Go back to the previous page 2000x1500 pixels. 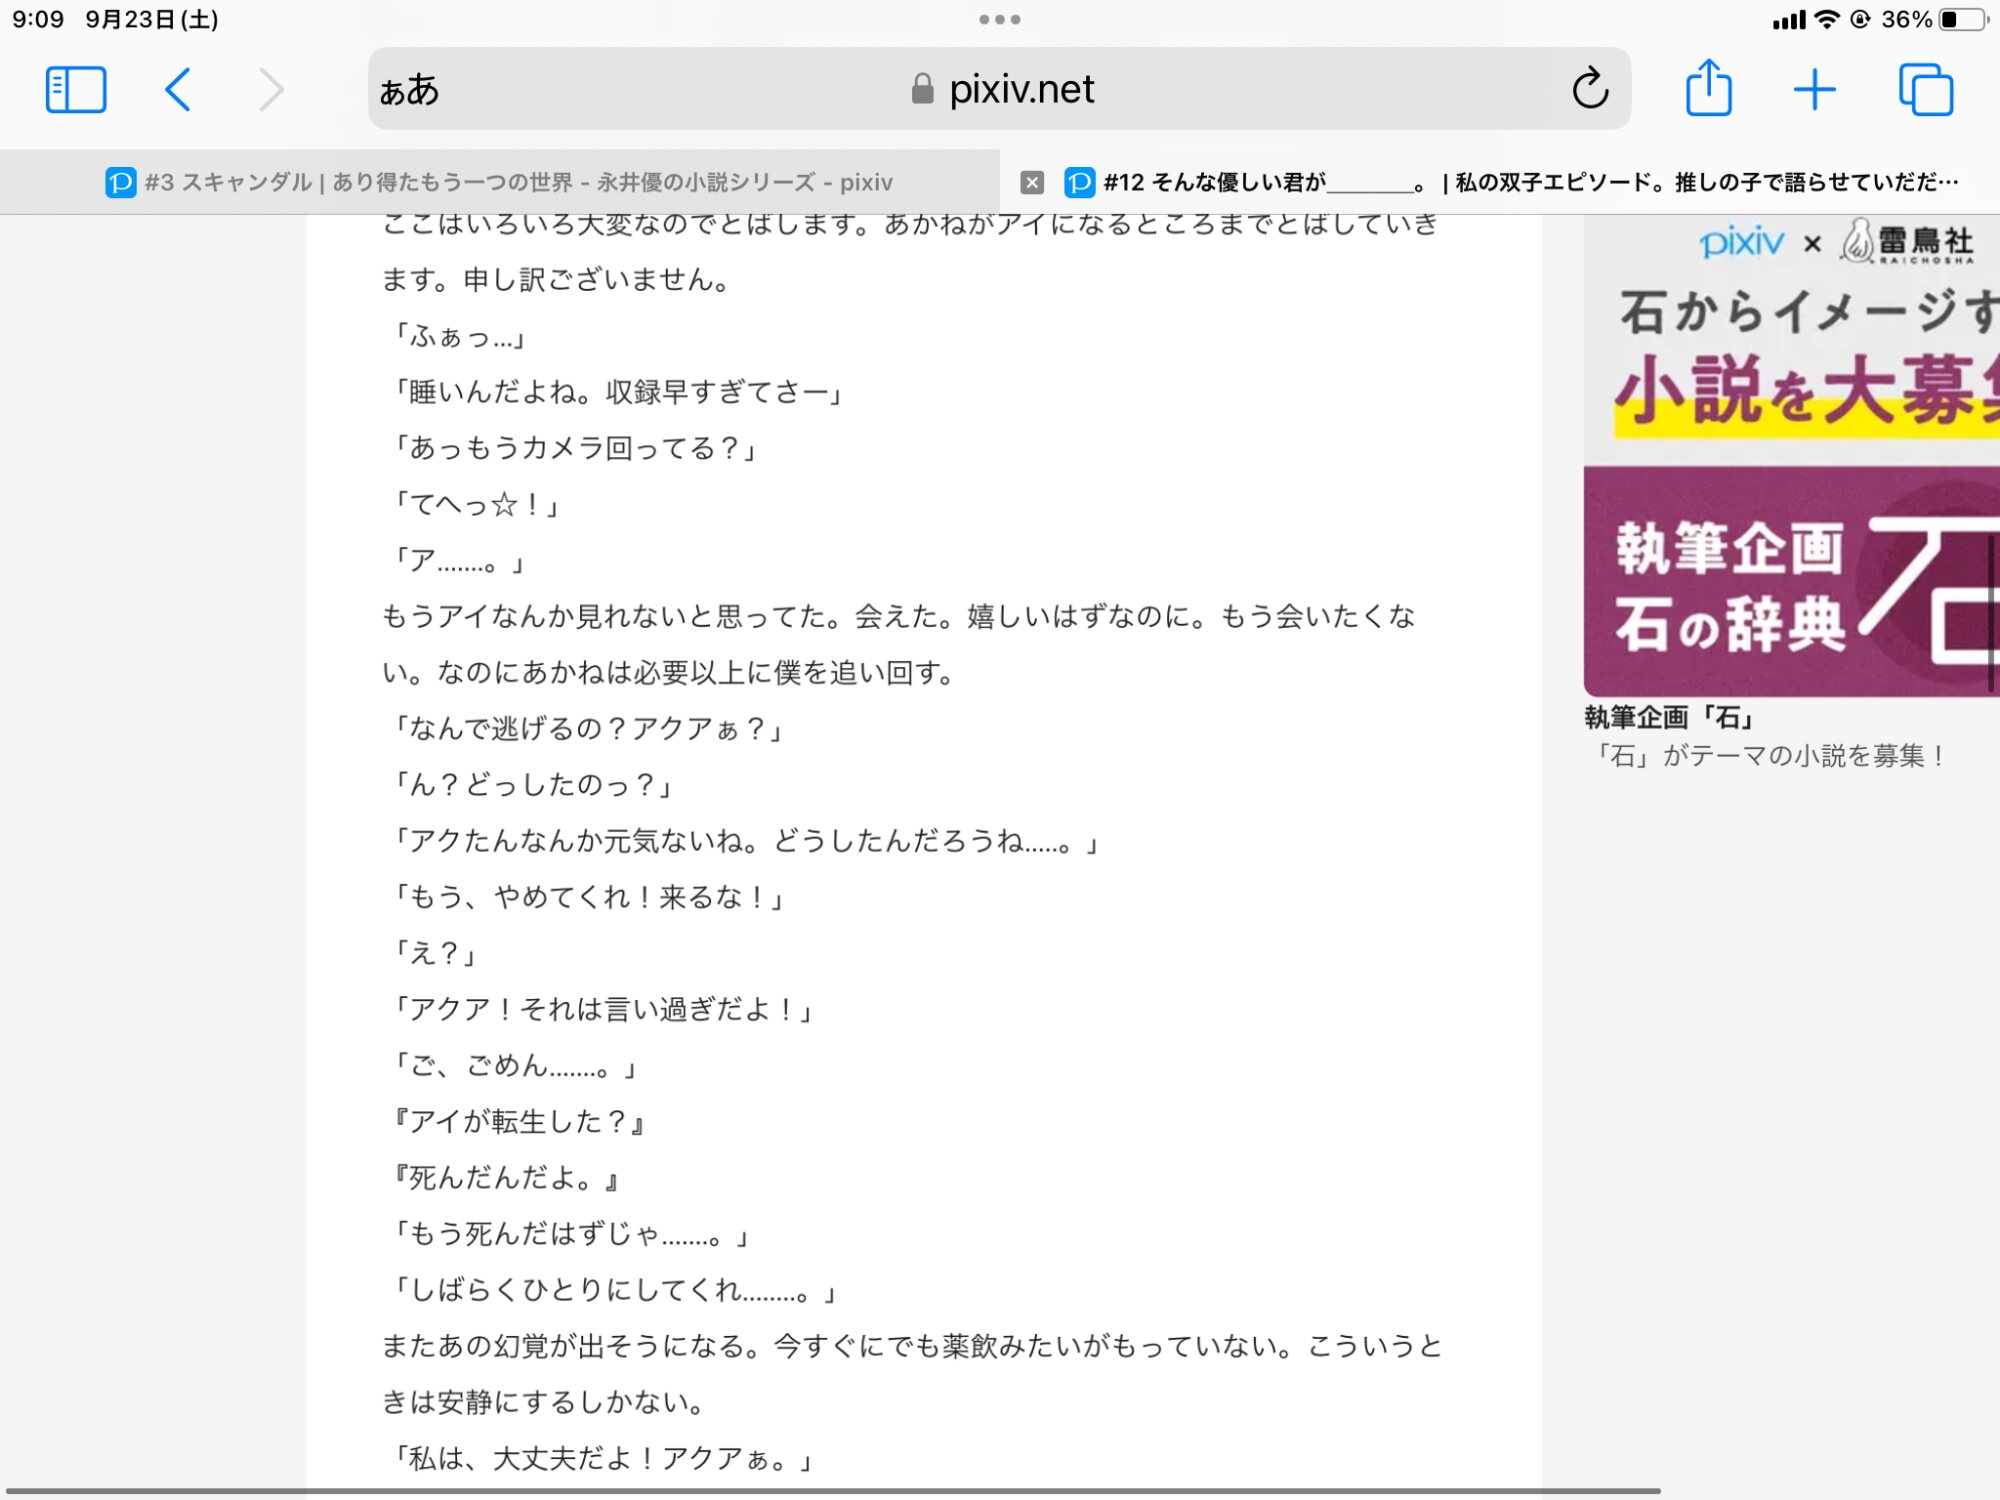178,90
